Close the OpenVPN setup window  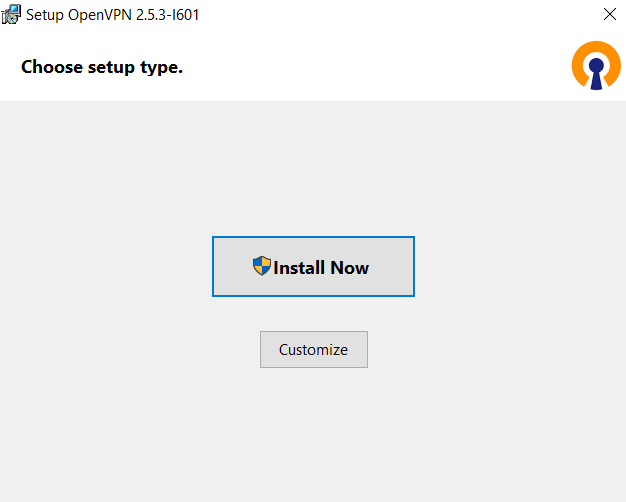609,15
